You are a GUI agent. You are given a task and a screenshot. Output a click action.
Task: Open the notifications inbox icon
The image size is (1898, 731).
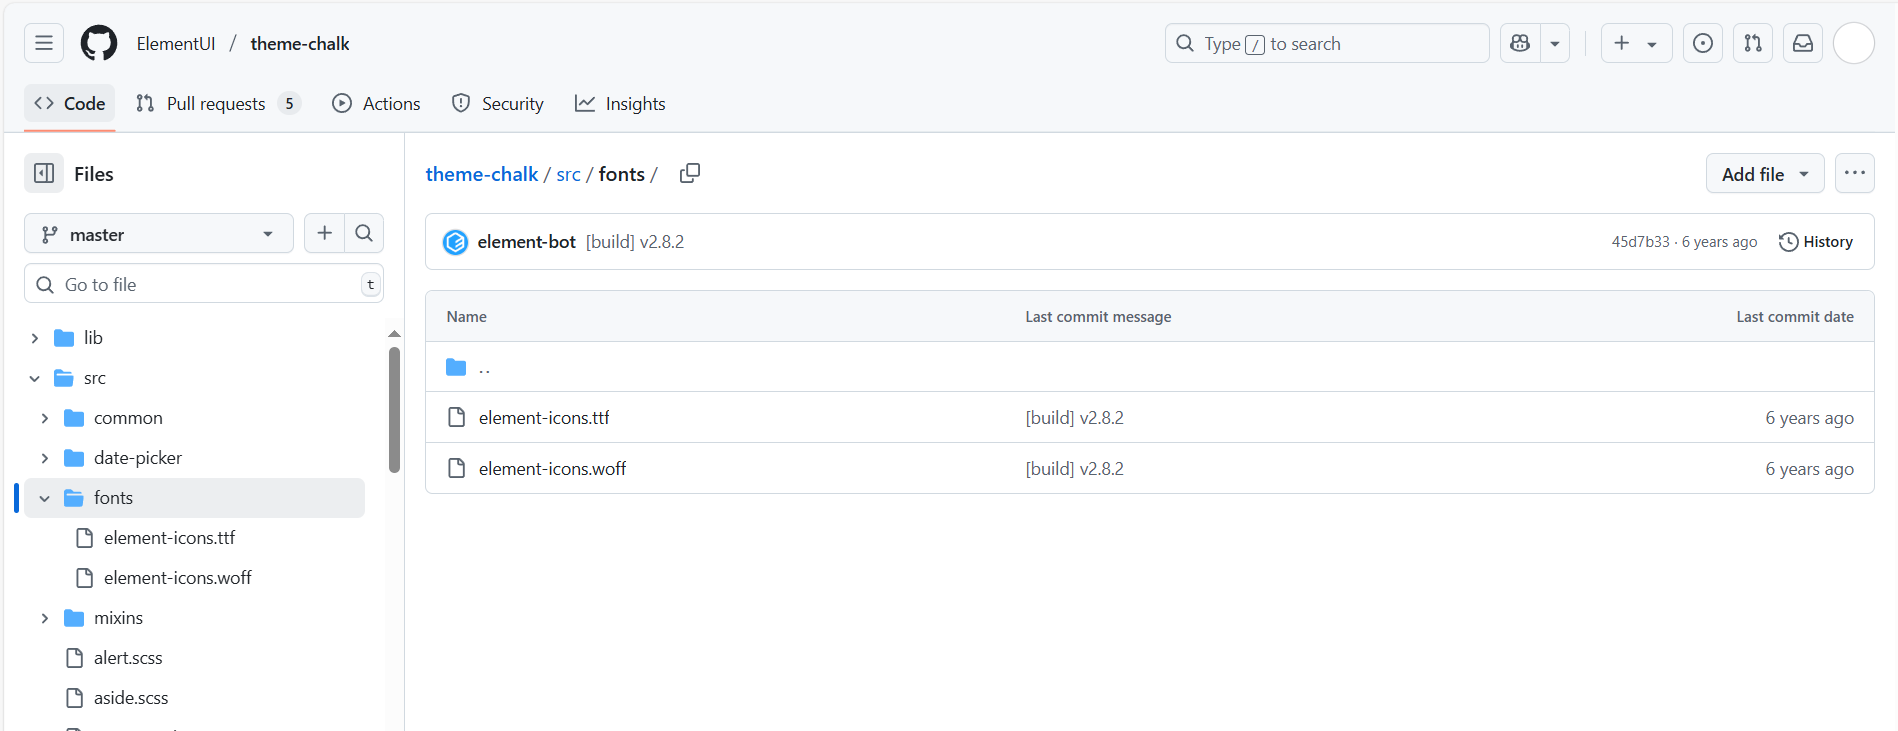1803,43
